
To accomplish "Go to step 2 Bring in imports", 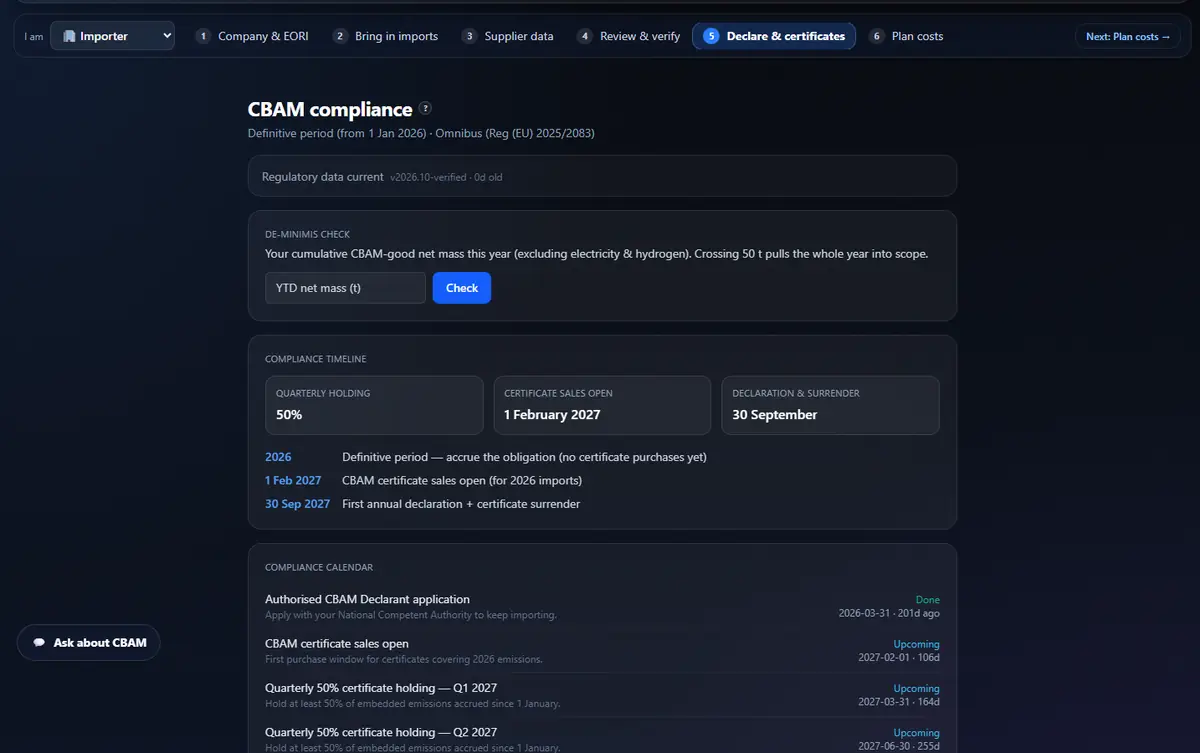I will [386, 36].
